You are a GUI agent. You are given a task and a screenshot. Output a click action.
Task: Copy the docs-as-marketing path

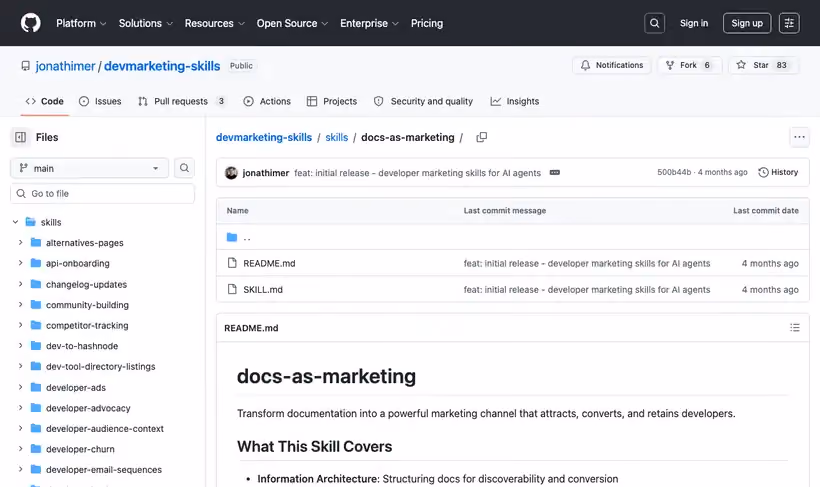[x=482, y=137]
